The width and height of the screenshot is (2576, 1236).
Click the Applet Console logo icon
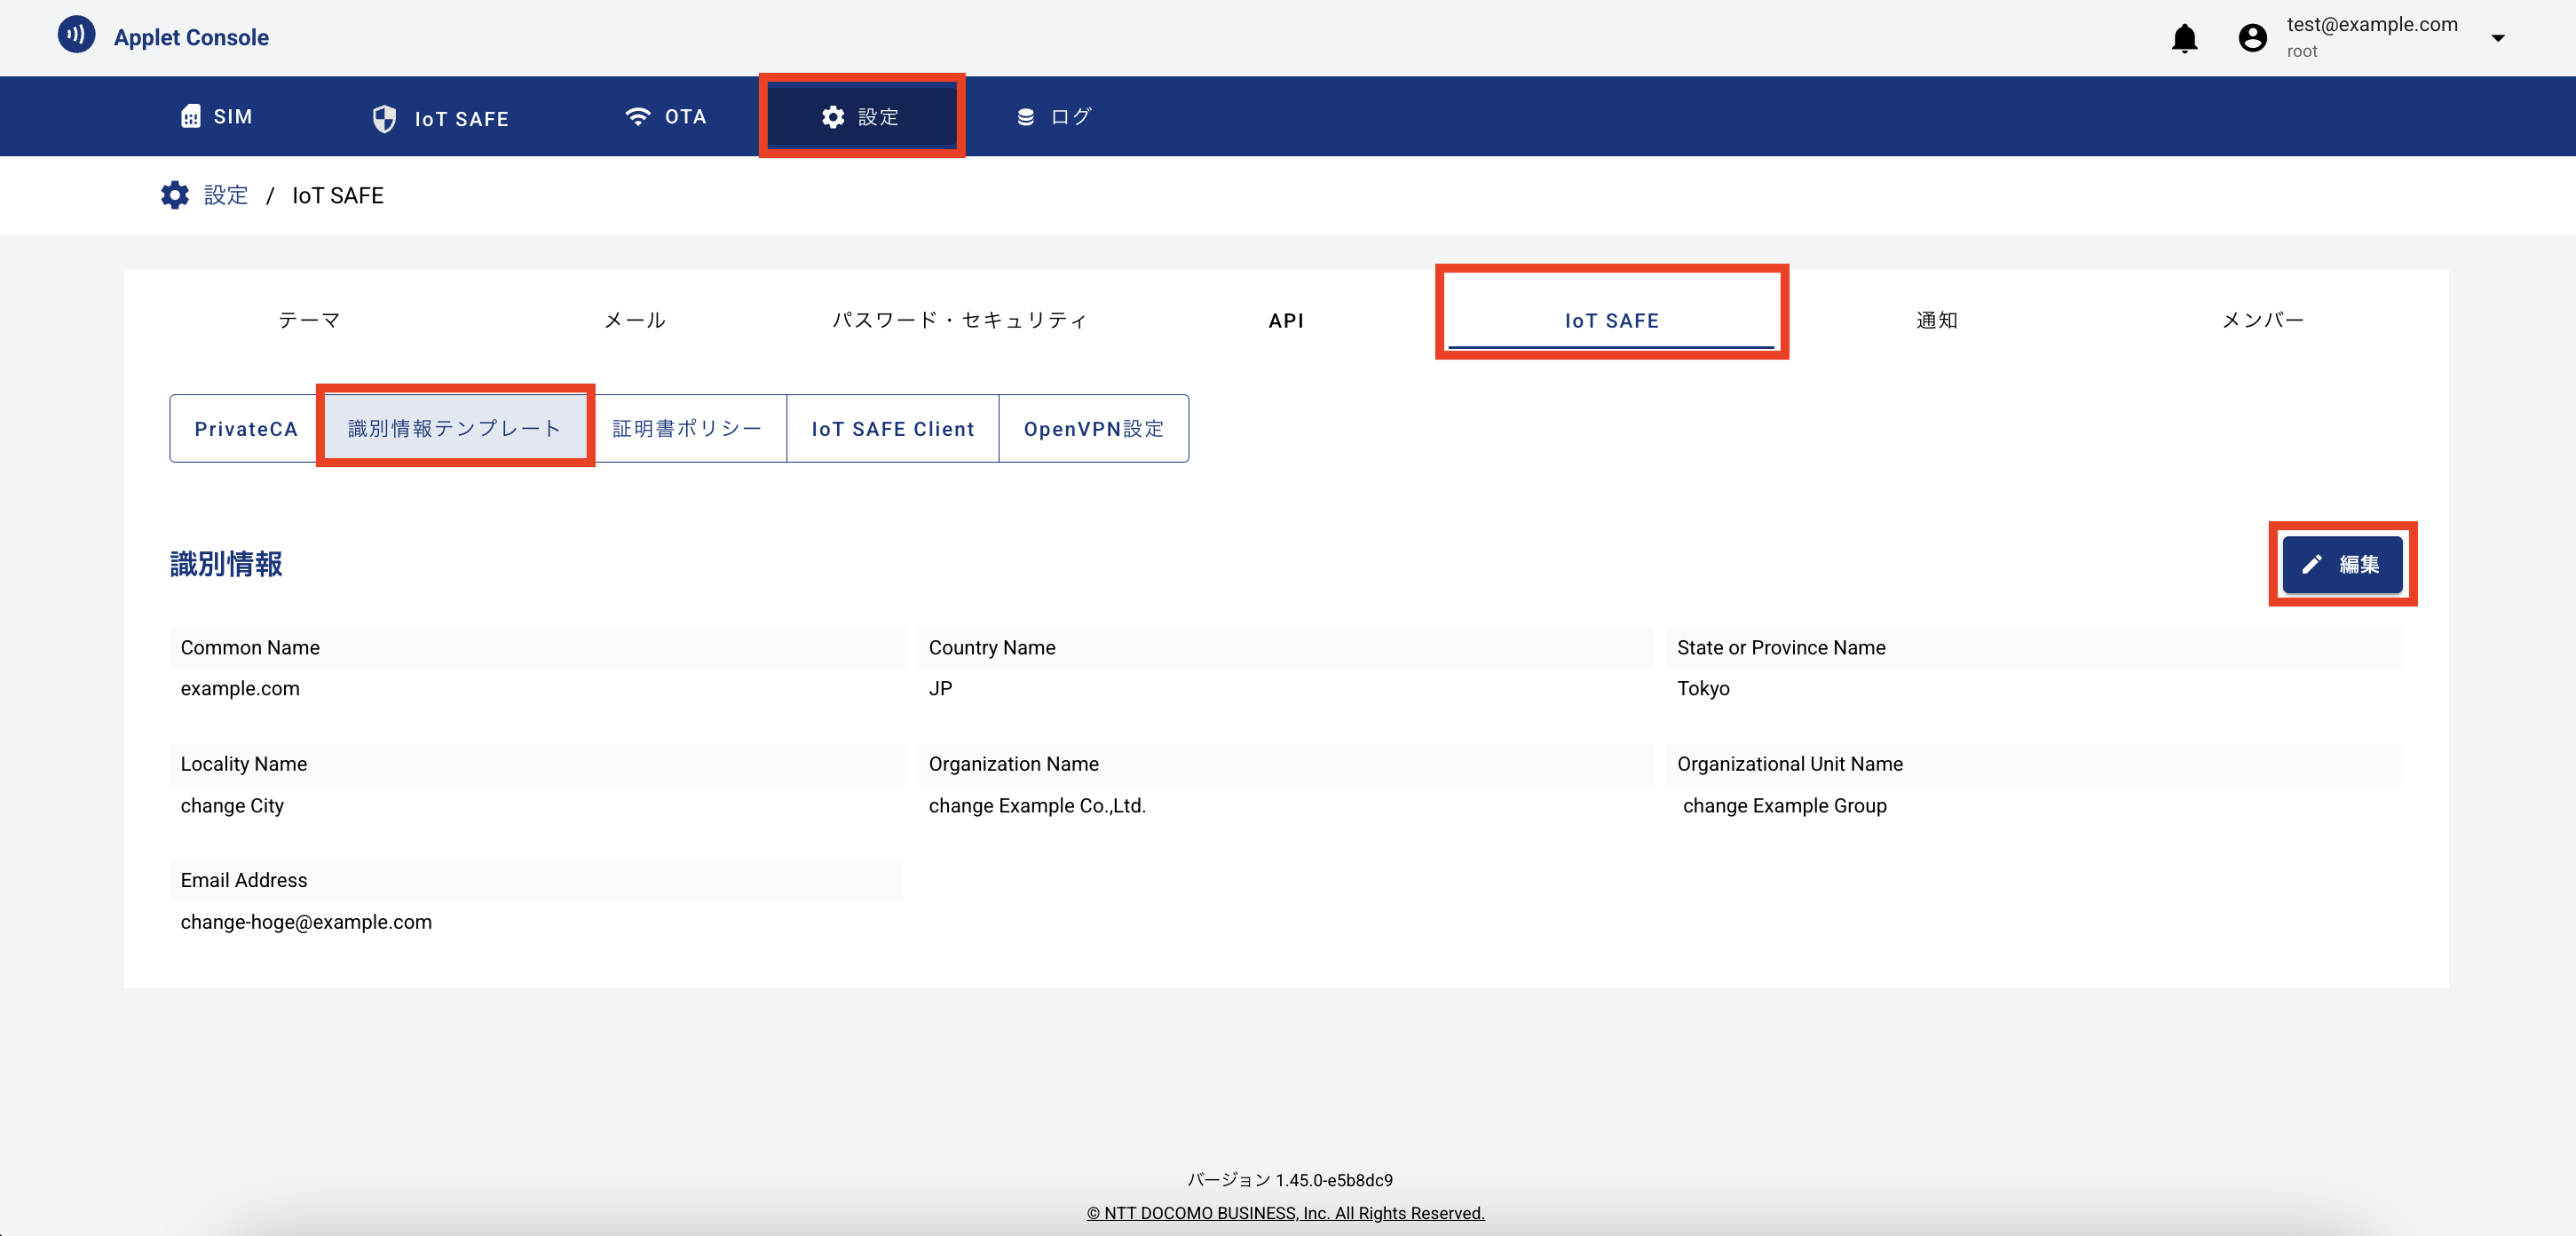pyautogui.click(x=76, y=35)
